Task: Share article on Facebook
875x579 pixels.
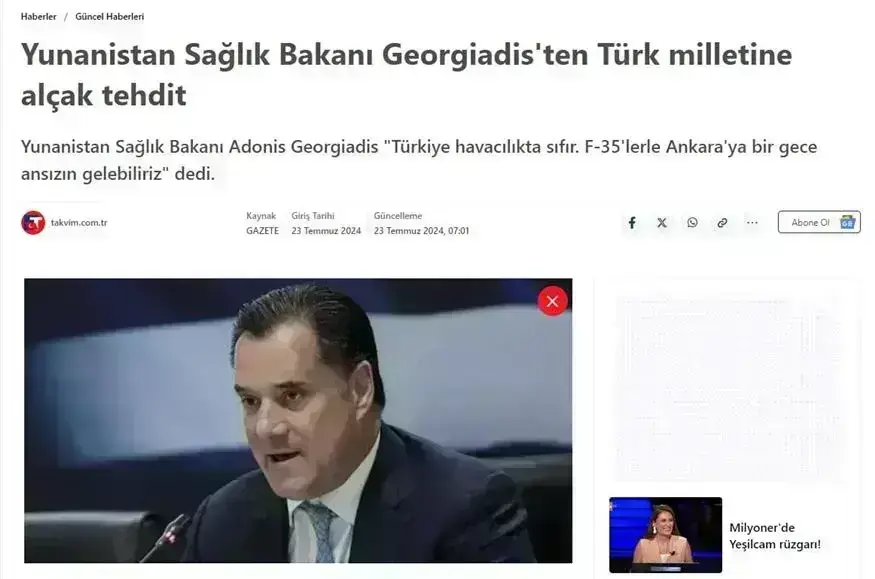Action: coord(632,223)
